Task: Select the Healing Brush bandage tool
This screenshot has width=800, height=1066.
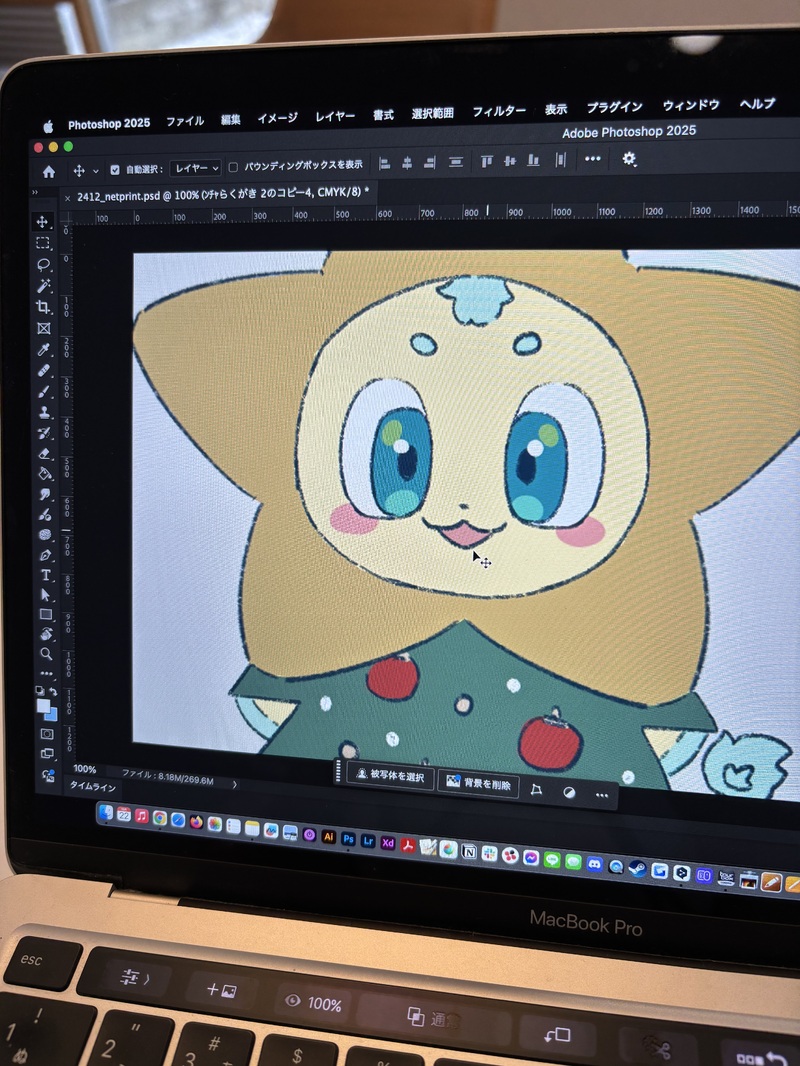Action: (44, 371)
